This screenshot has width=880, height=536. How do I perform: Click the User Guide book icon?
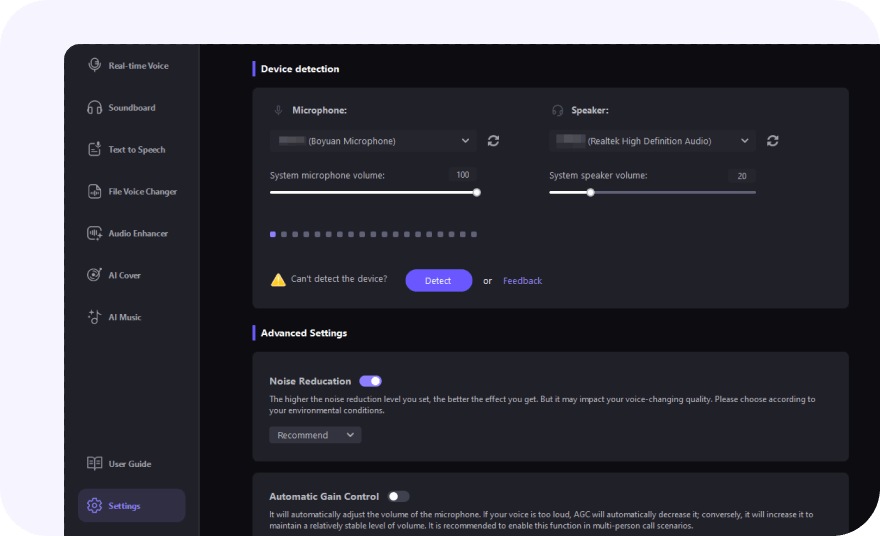click(94, 464)
